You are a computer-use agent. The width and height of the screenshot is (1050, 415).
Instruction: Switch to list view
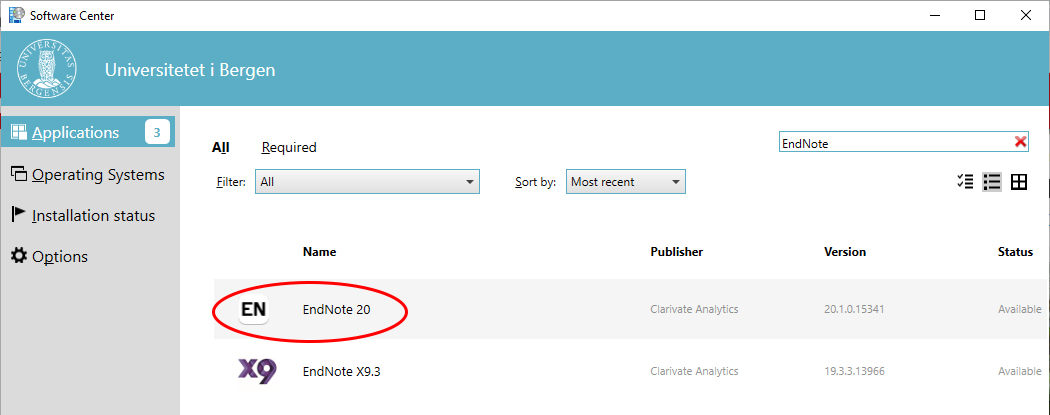(x=992, y=181)
